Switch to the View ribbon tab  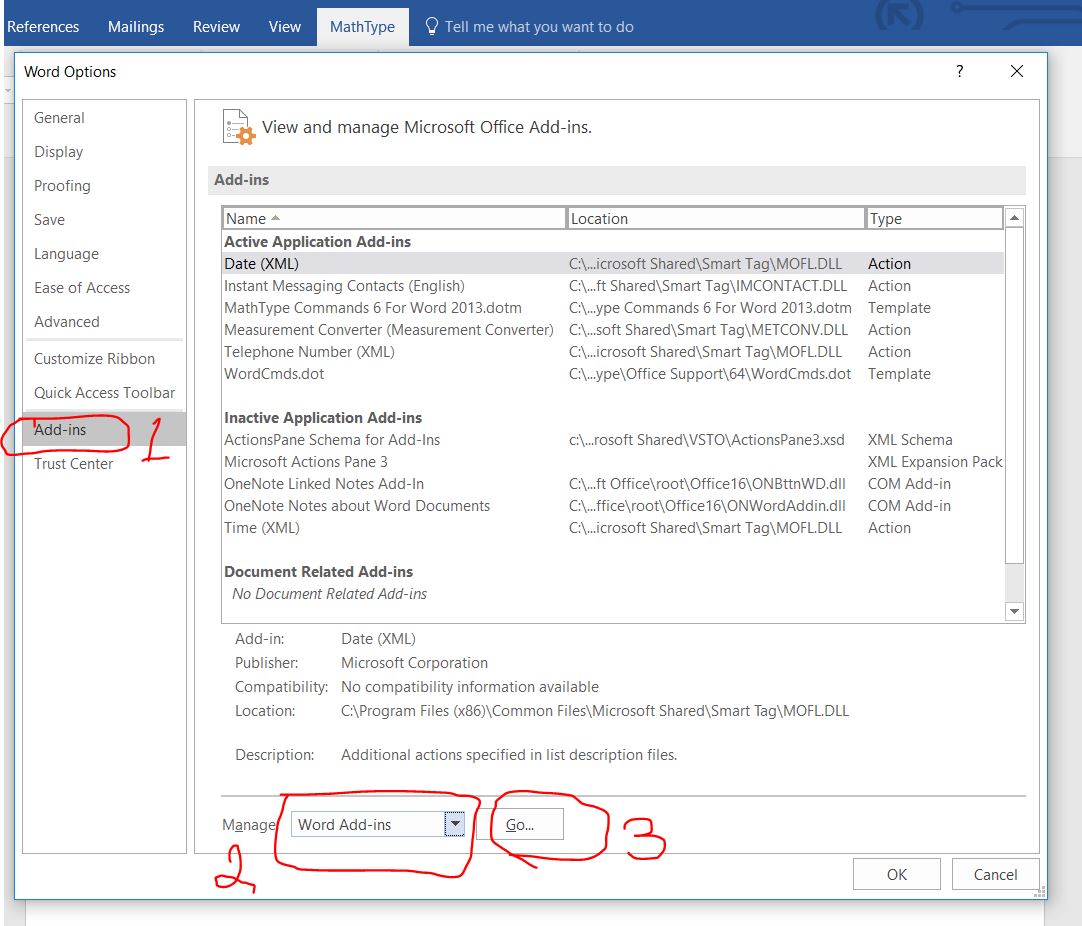(285, 27)
